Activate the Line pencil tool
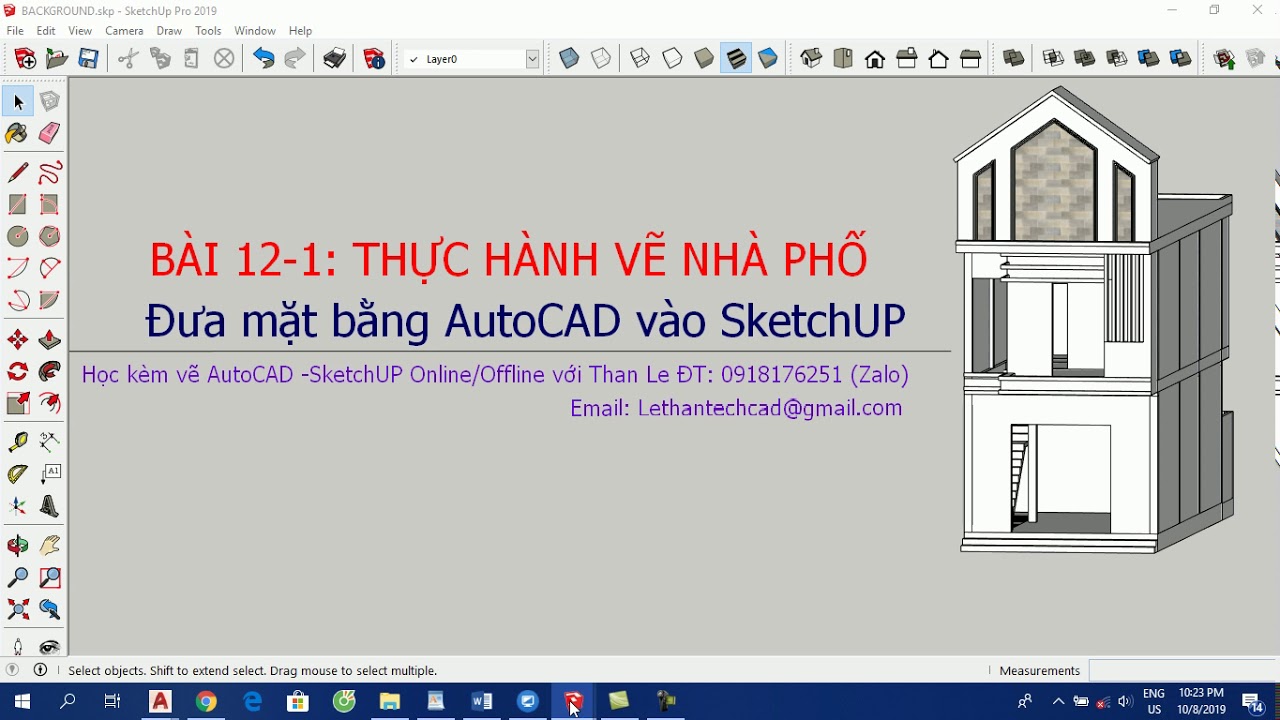 click(18, 172)
